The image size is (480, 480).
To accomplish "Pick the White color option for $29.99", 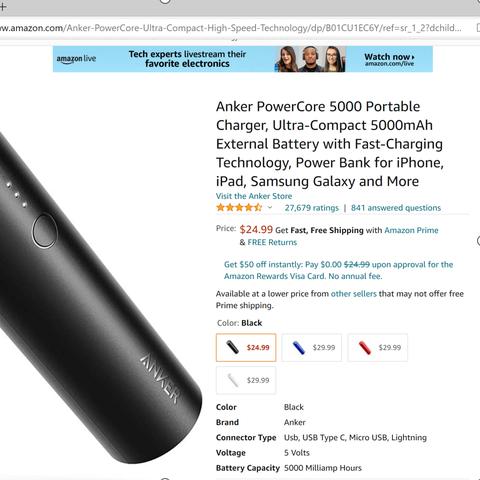I will point(246,380).
